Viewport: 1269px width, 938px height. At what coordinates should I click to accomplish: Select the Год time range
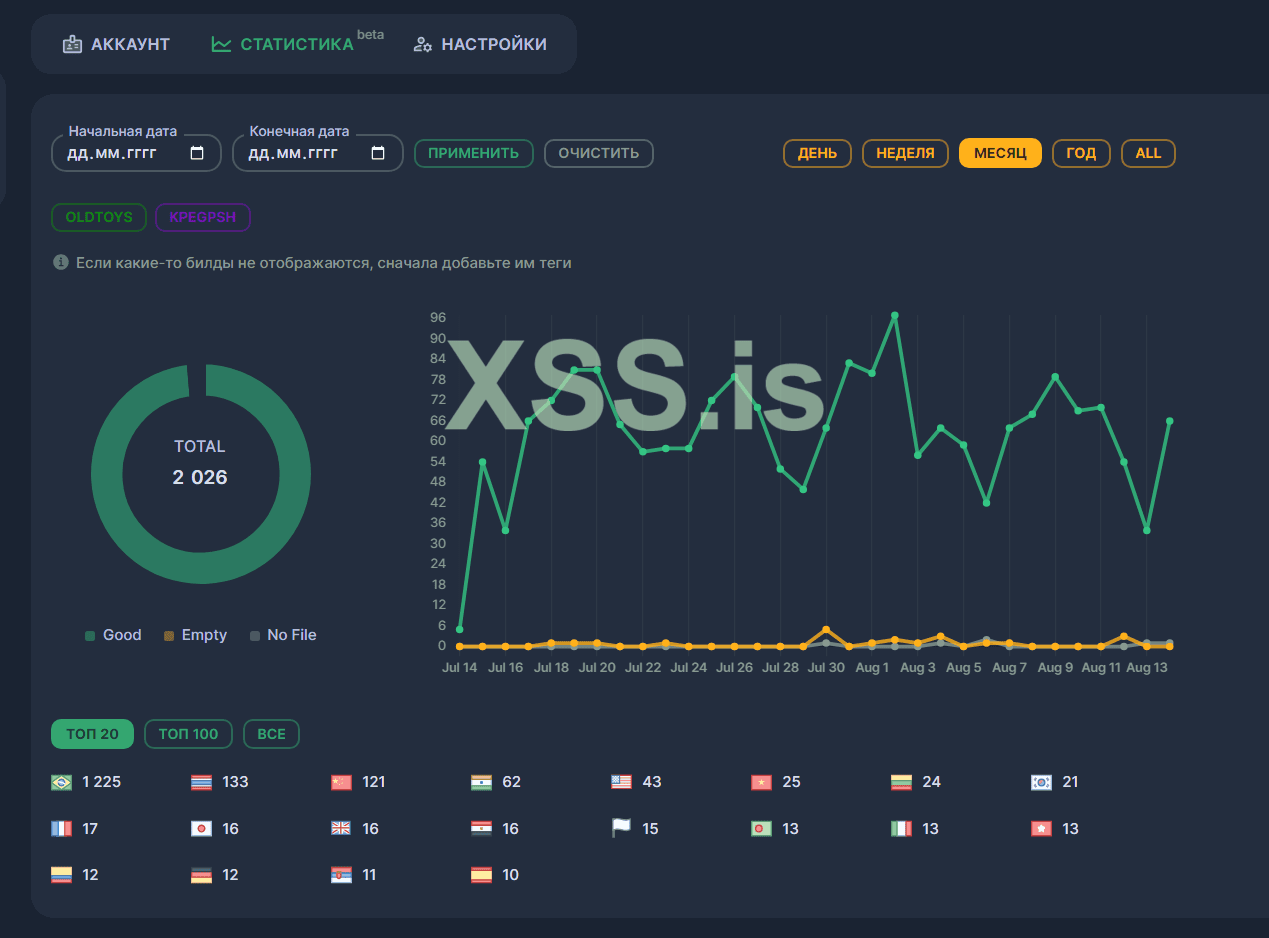point(1081,153)
